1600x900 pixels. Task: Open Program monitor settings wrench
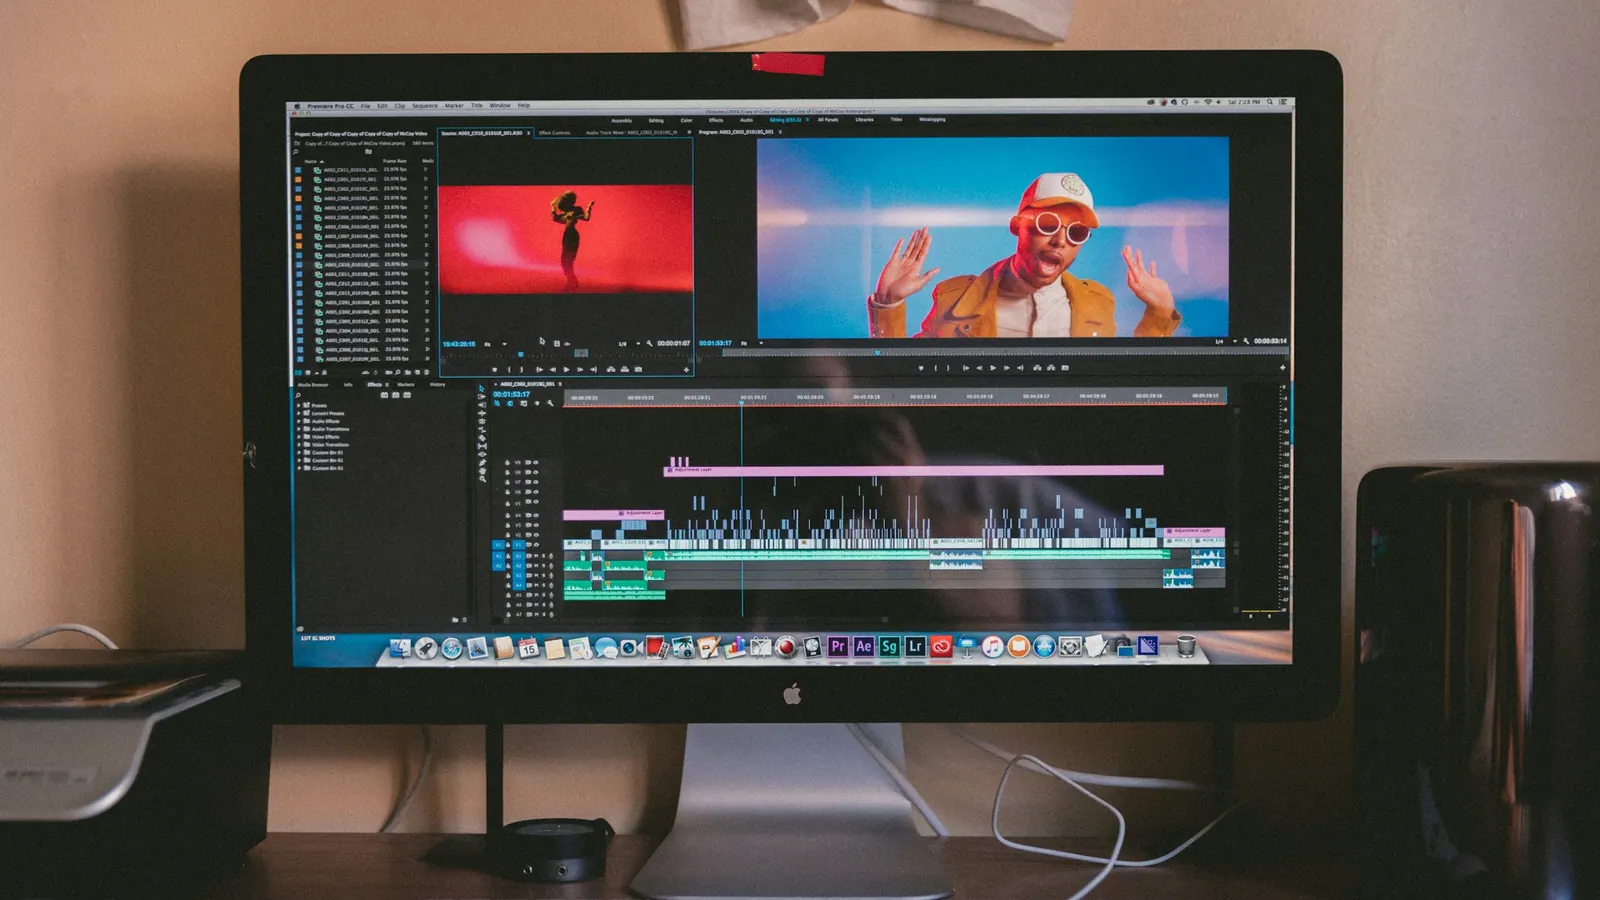coord(1246,341)
